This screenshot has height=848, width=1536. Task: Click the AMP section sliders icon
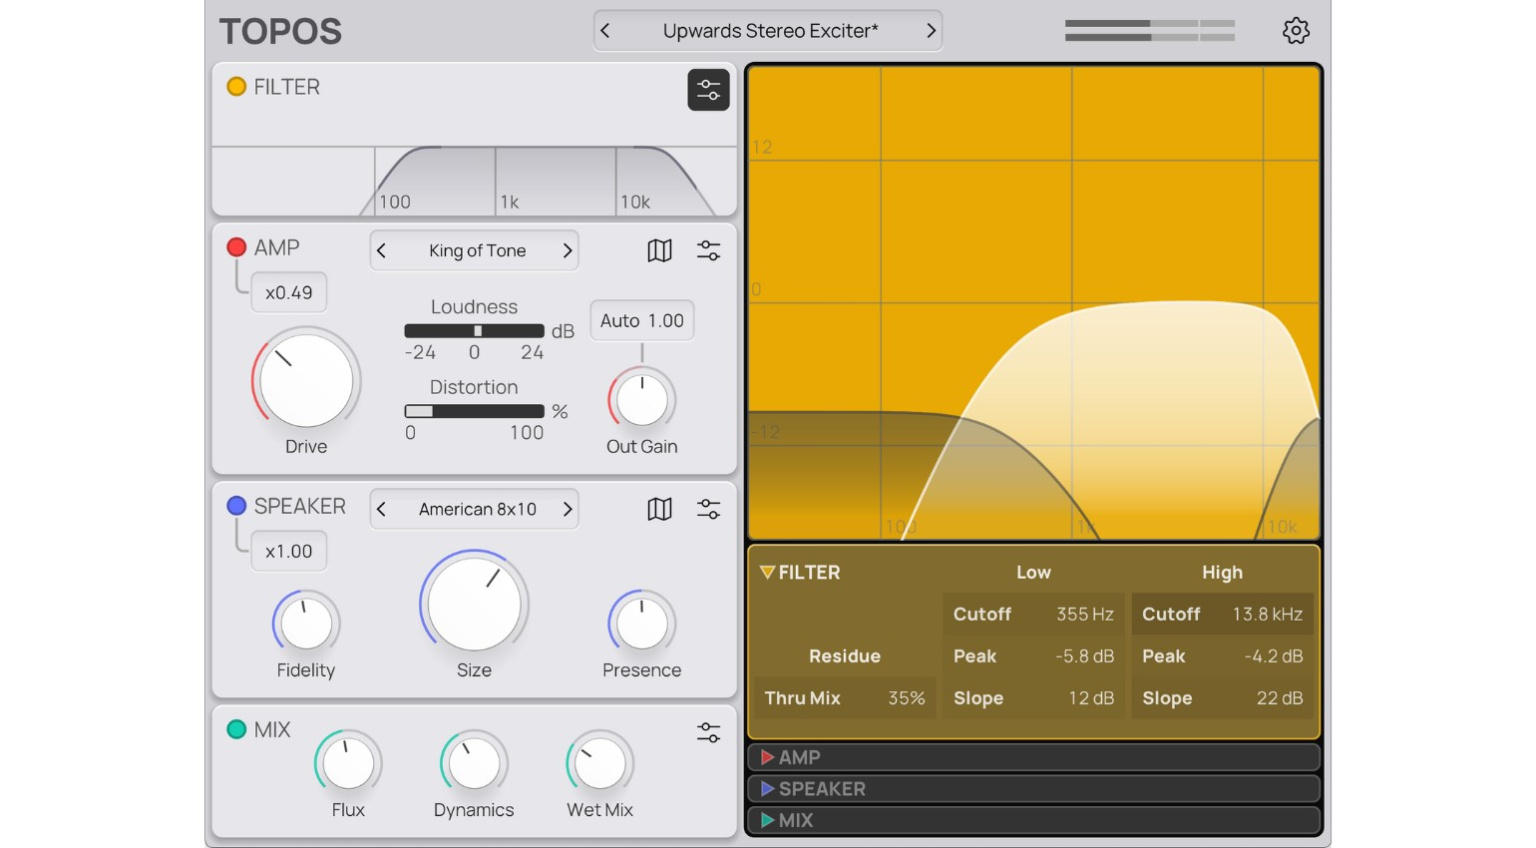708,251
